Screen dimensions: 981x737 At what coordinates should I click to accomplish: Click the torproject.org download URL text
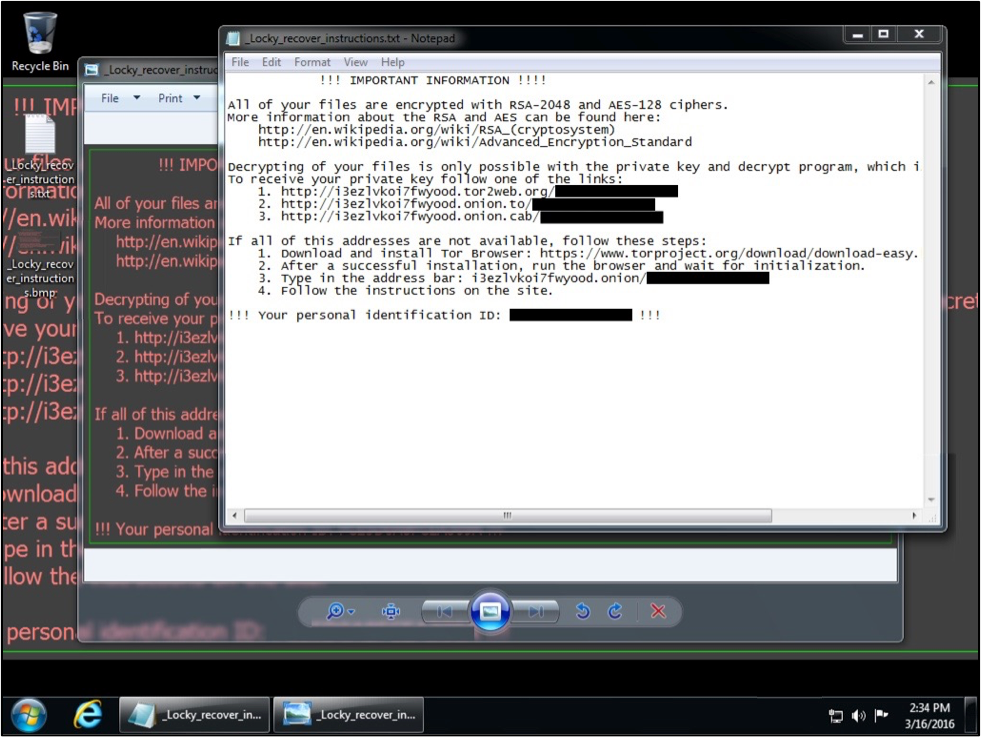729,253
